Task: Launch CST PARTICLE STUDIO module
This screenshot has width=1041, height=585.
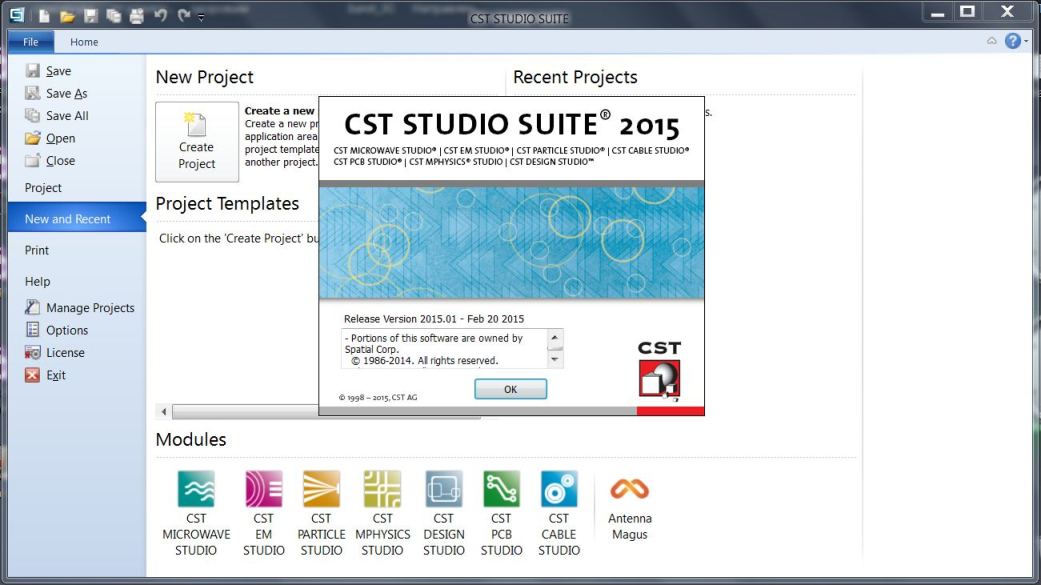Action: tap(321, 513)
